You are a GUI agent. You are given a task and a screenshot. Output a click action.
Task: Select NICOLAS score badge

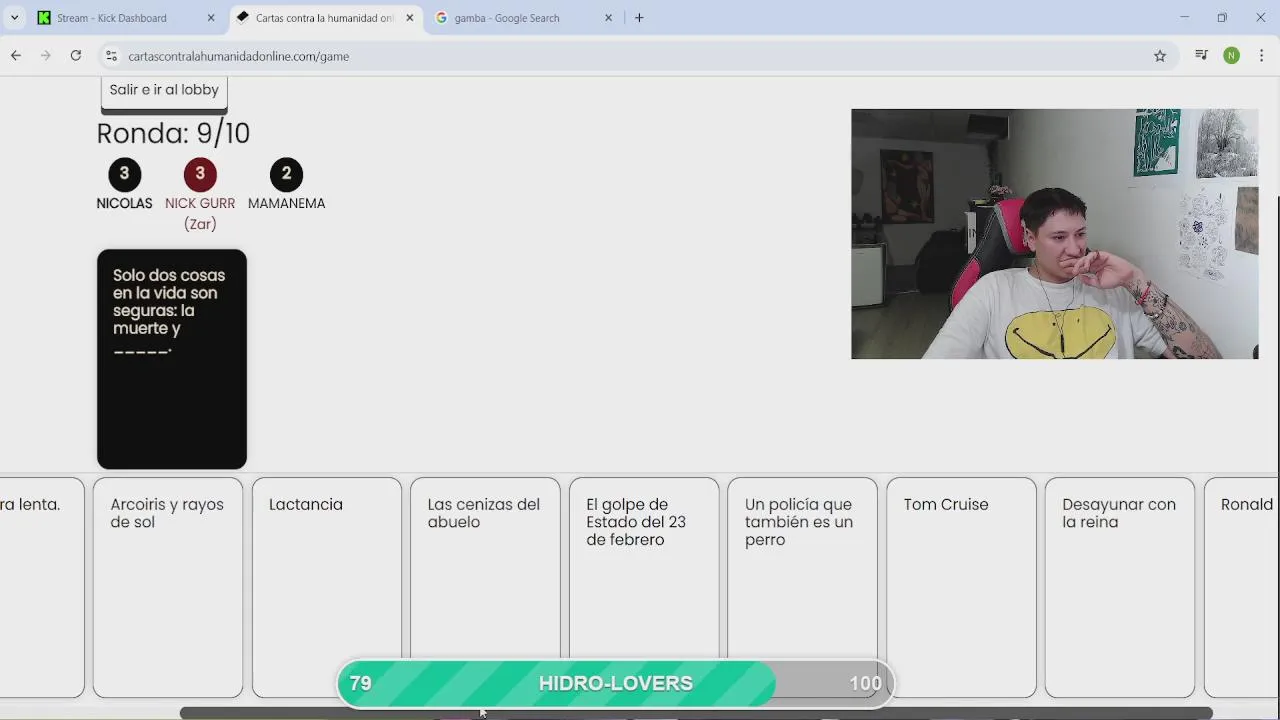(x=124, y=174)
